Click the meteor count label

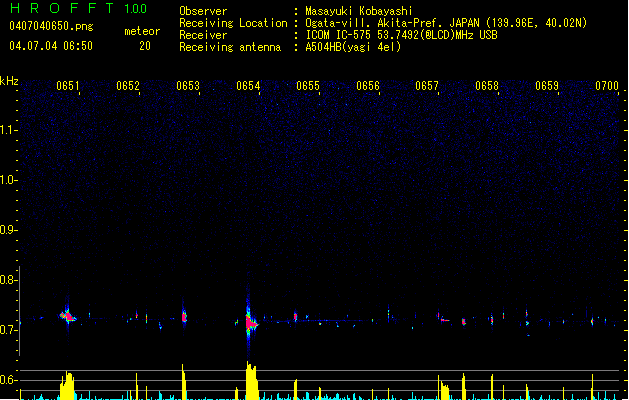[142, 31]
